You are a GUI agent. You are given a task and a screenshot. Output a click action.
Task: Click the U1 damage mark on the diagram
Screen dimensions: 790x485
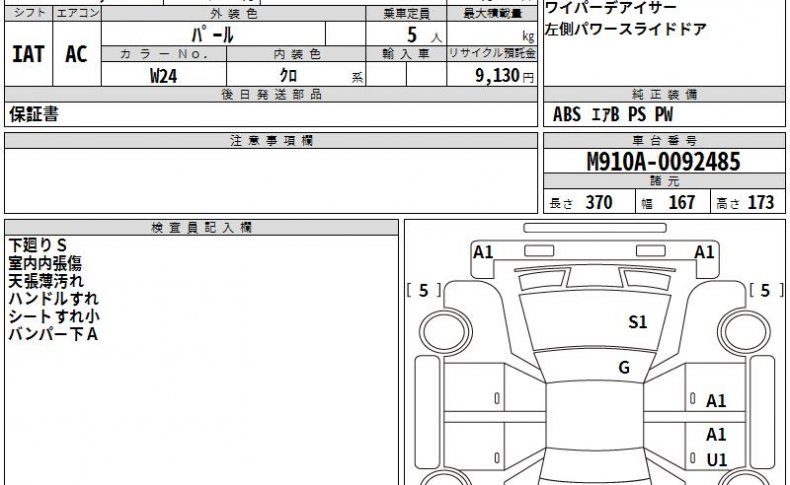(716, 460)
